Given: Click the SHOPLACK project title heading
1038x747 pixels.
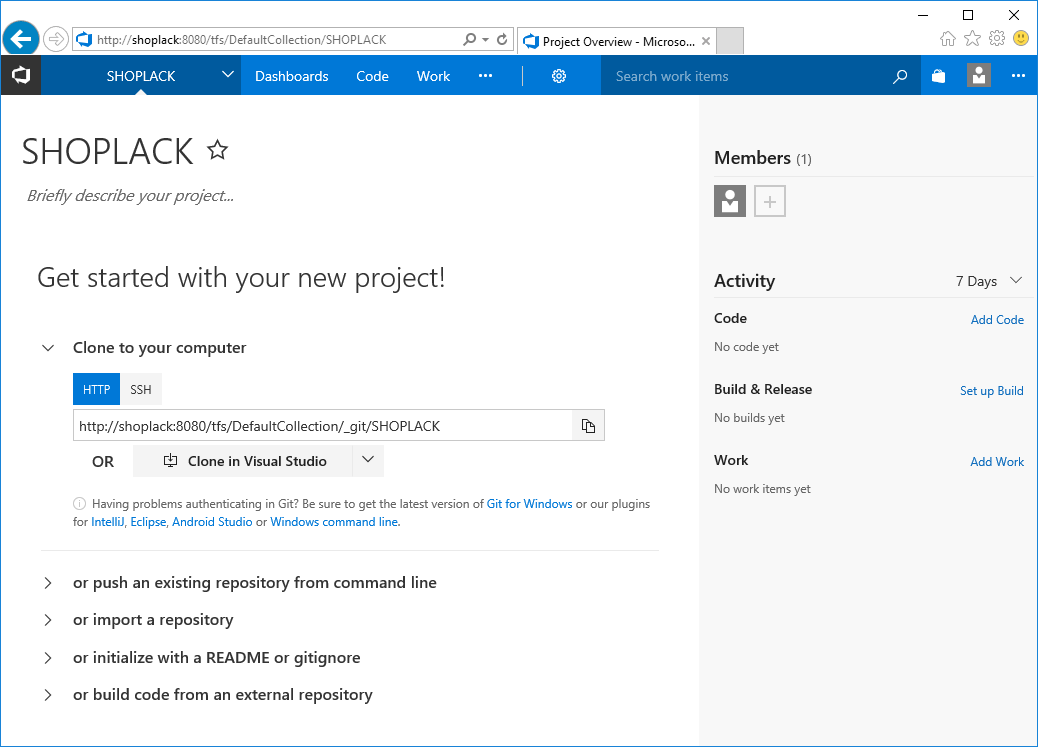Looking at the screenshot, I should click(108, 152).
